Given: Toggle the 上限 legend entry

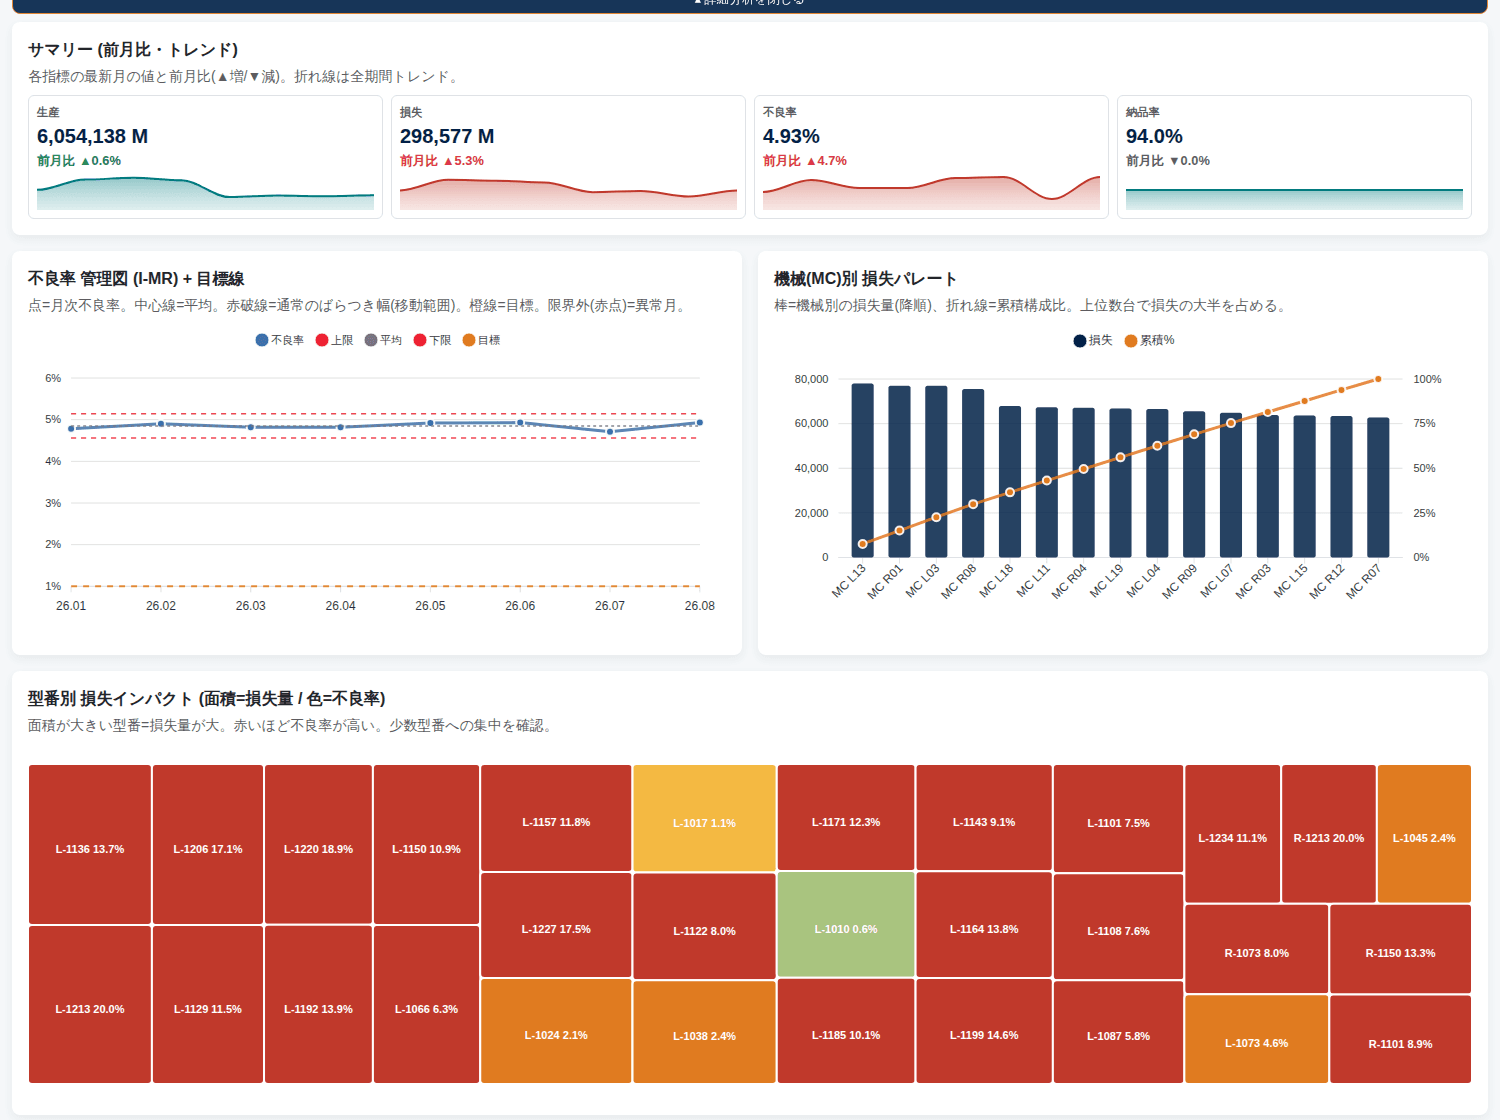Looking at the screenshot, I should pyautogui.click(x=334, y=340).
